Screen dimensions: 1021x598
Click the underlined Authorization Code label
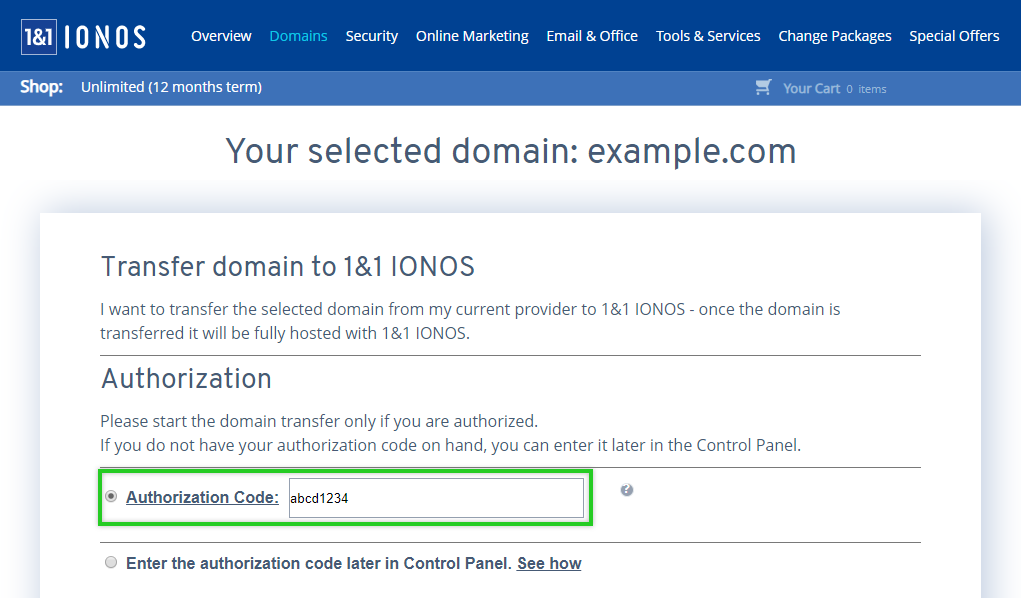(202, 497)
